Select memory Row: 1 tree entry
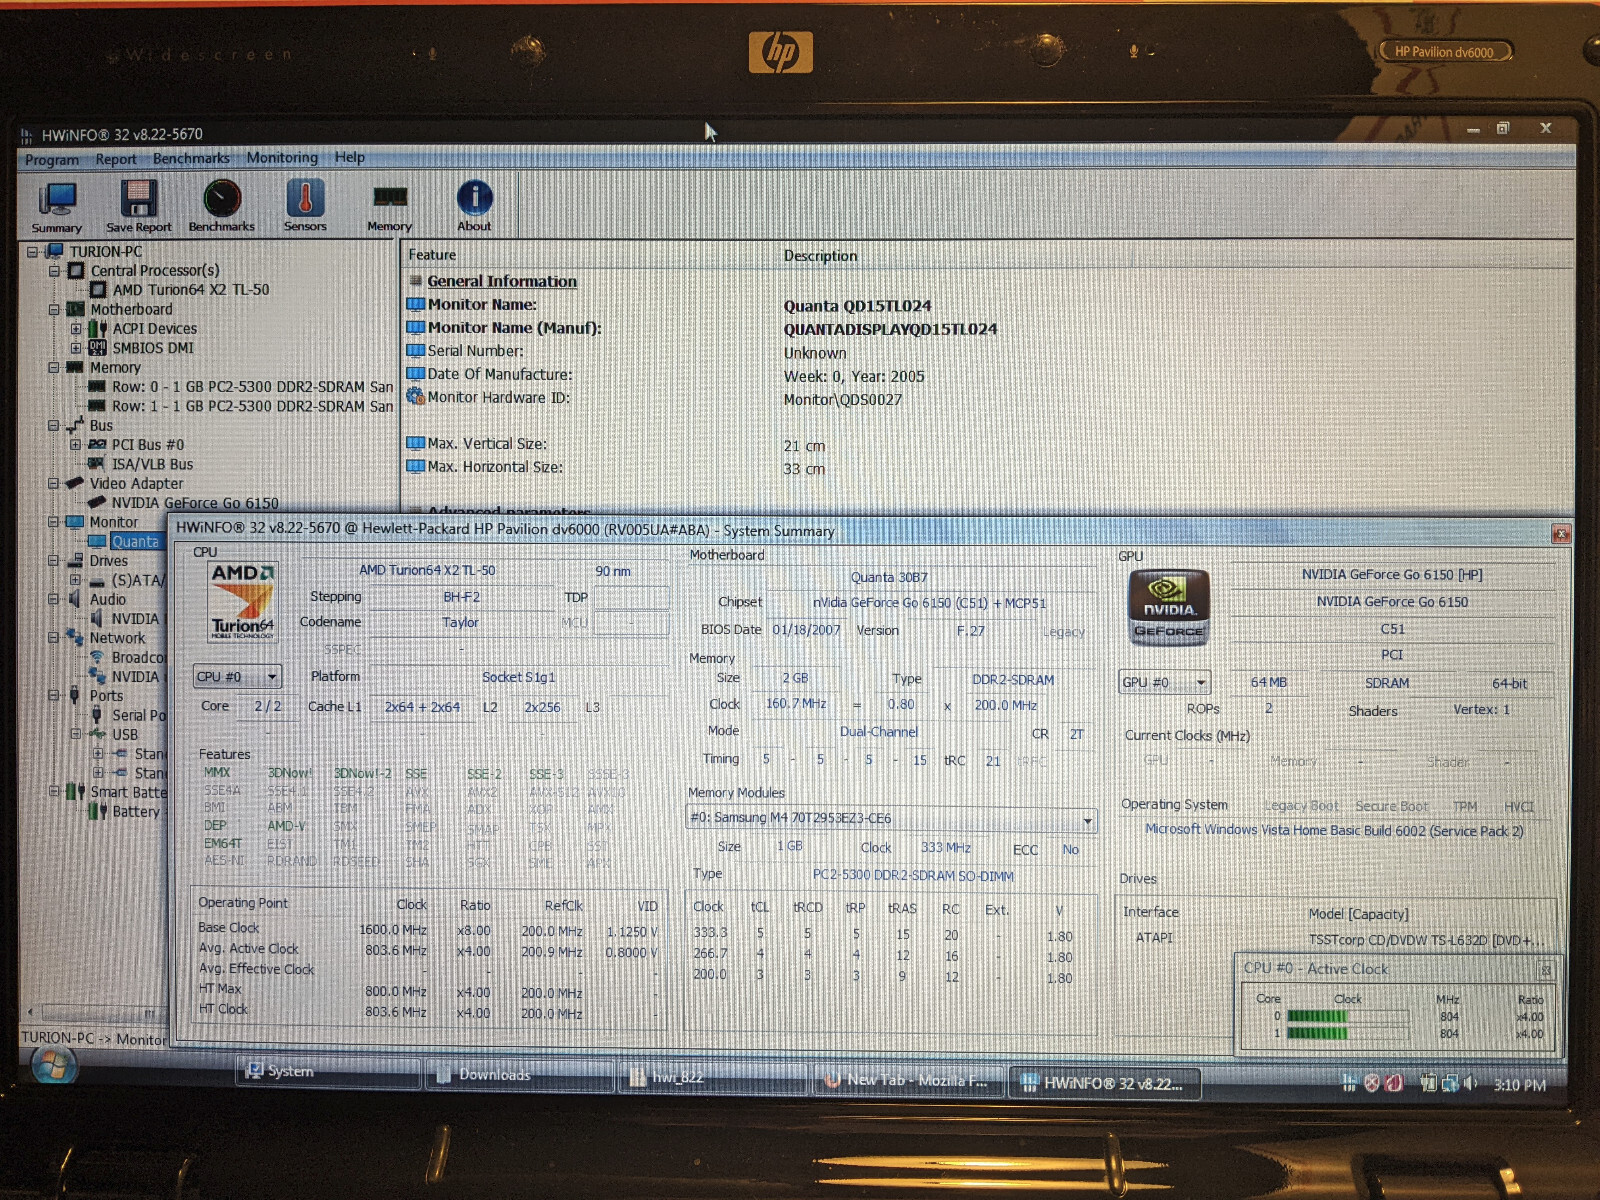Screen dimensions: 1600x1200 pos(252,407)
